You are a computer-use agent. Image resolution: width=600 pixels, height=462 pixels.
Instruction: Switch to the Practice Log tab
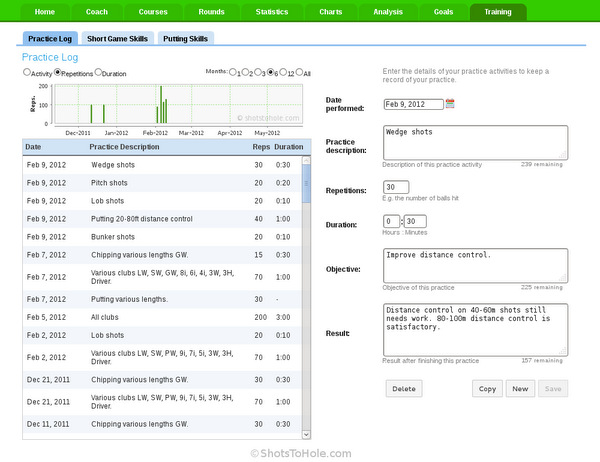tap(50, 38)
